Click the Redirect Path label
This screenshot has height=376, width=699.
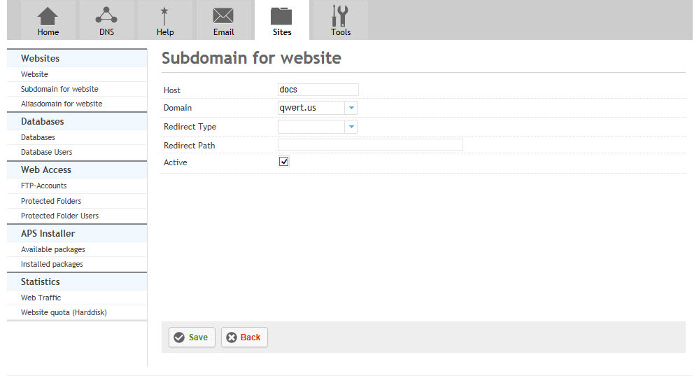189,145
